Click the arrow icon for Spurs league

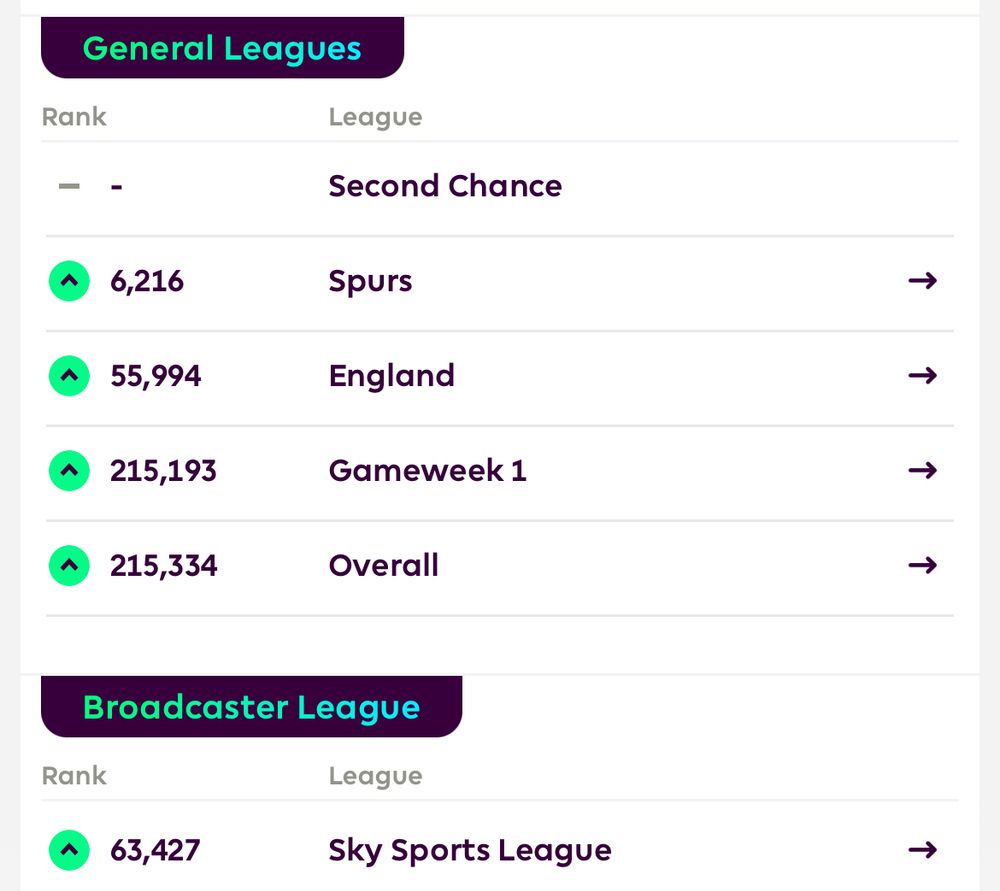[x=922, y=281]
